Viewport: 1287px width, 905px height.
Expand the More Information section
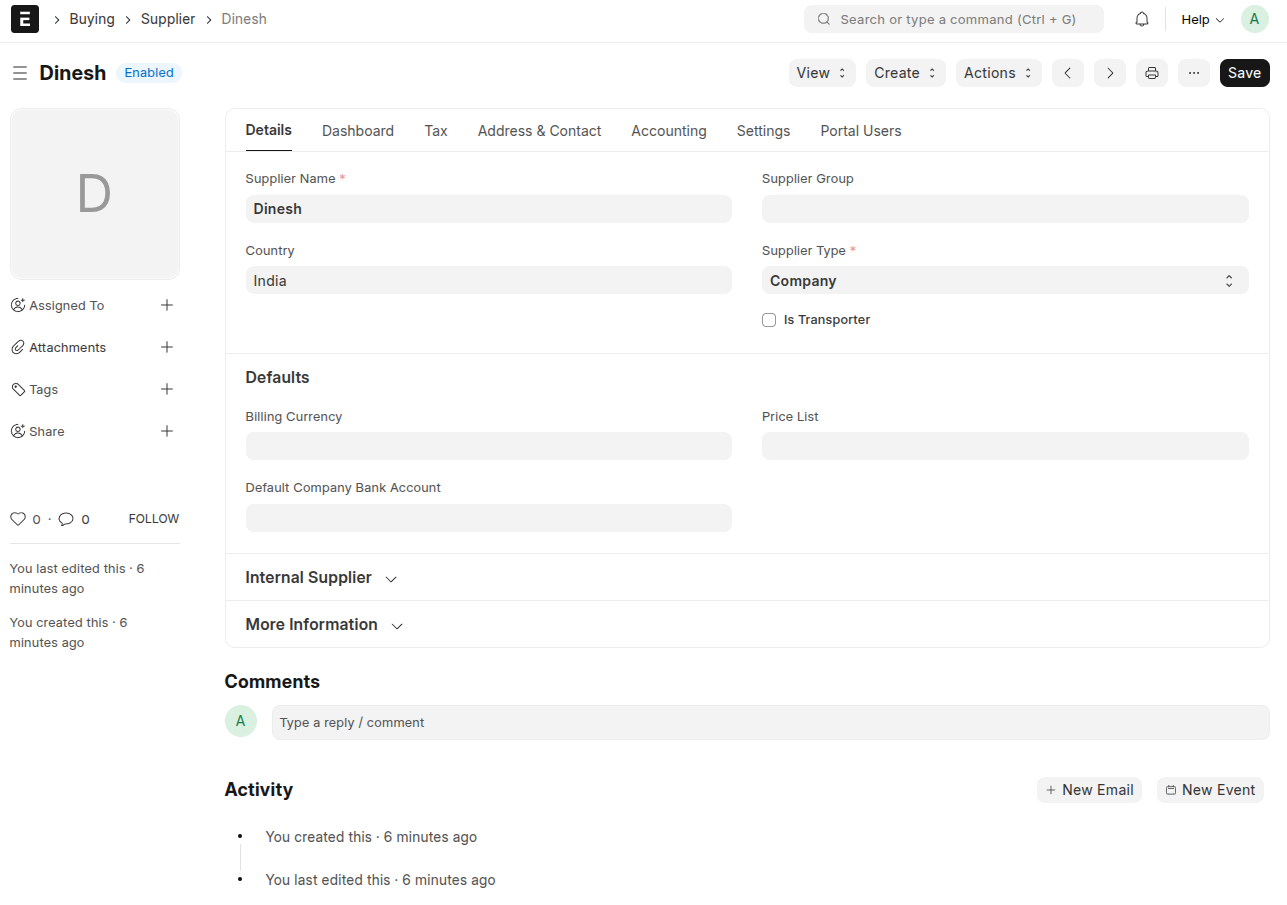tap(324, 625)
